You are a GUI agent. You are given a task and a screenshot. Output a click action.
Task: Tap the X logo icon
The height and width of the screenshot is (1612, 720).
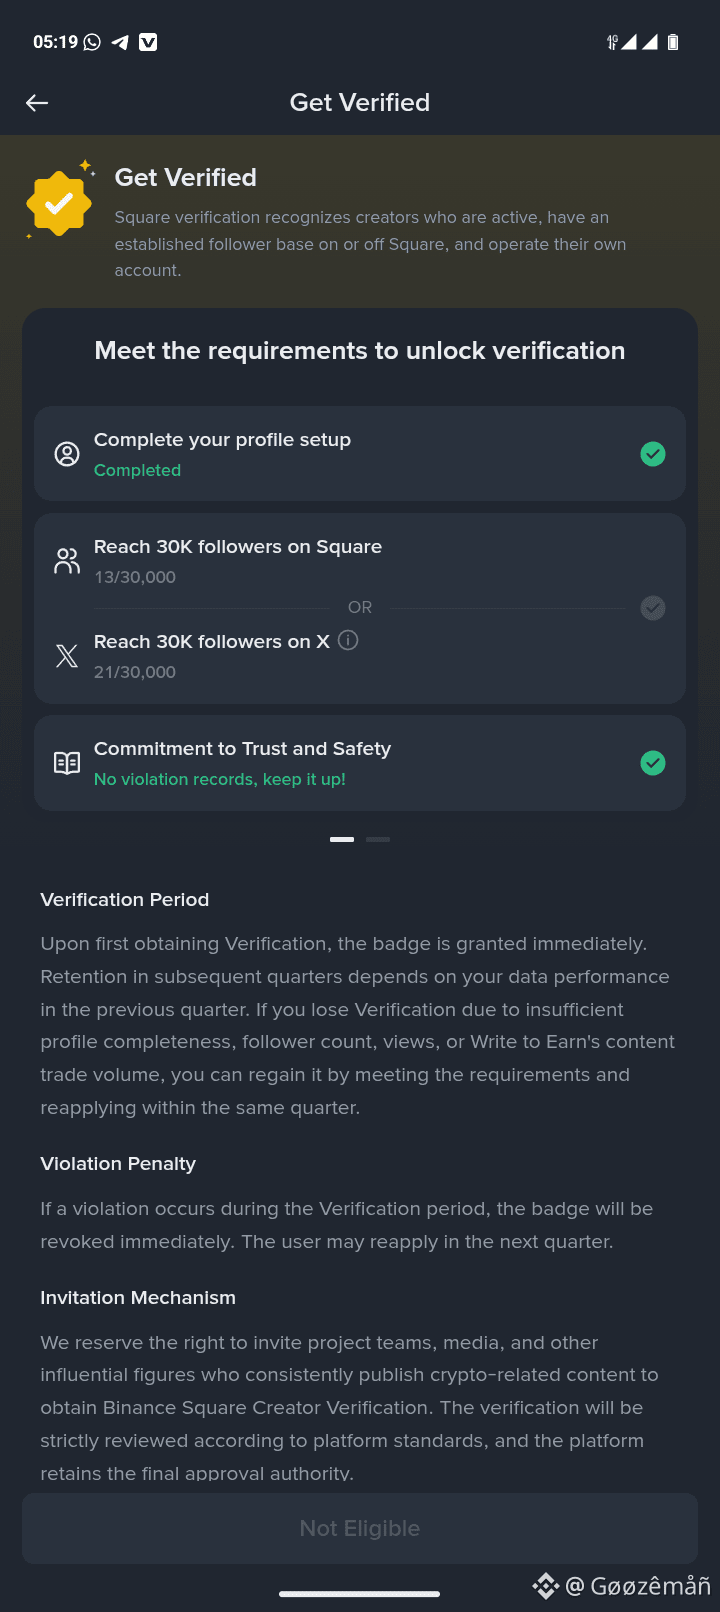tap(67, 656)
